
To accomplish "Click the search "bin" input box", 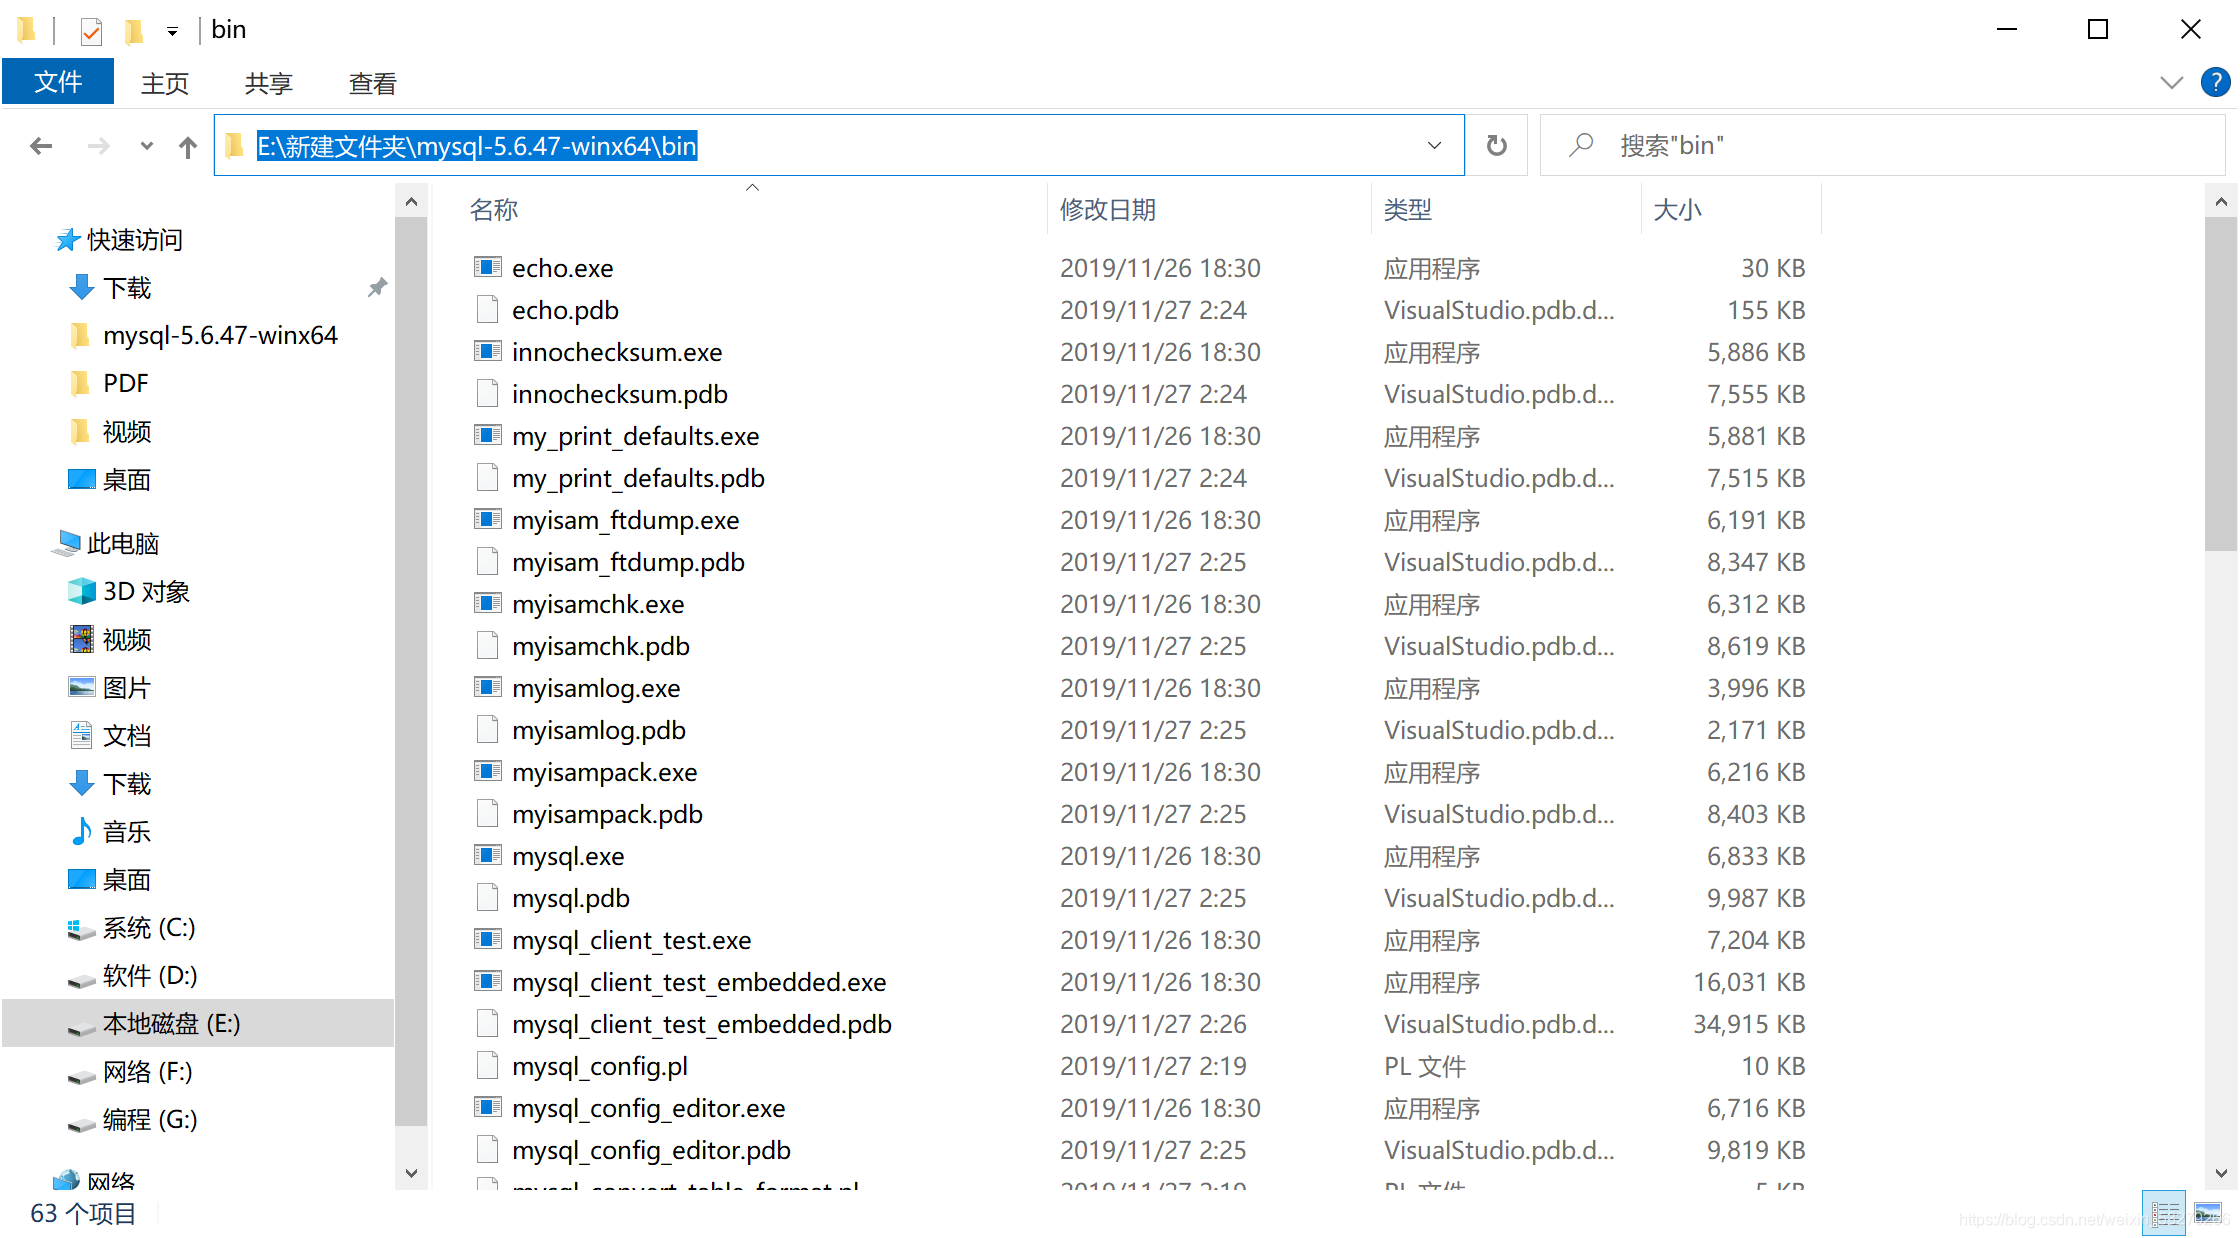I will (x=1882, y=146).
